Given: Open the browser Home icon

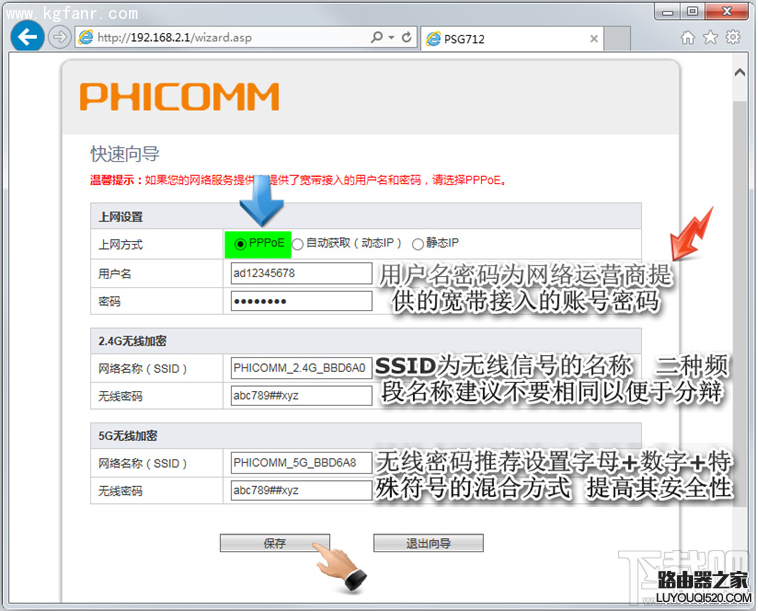Looking at the screenshot, I should click(x=687, y=37).
